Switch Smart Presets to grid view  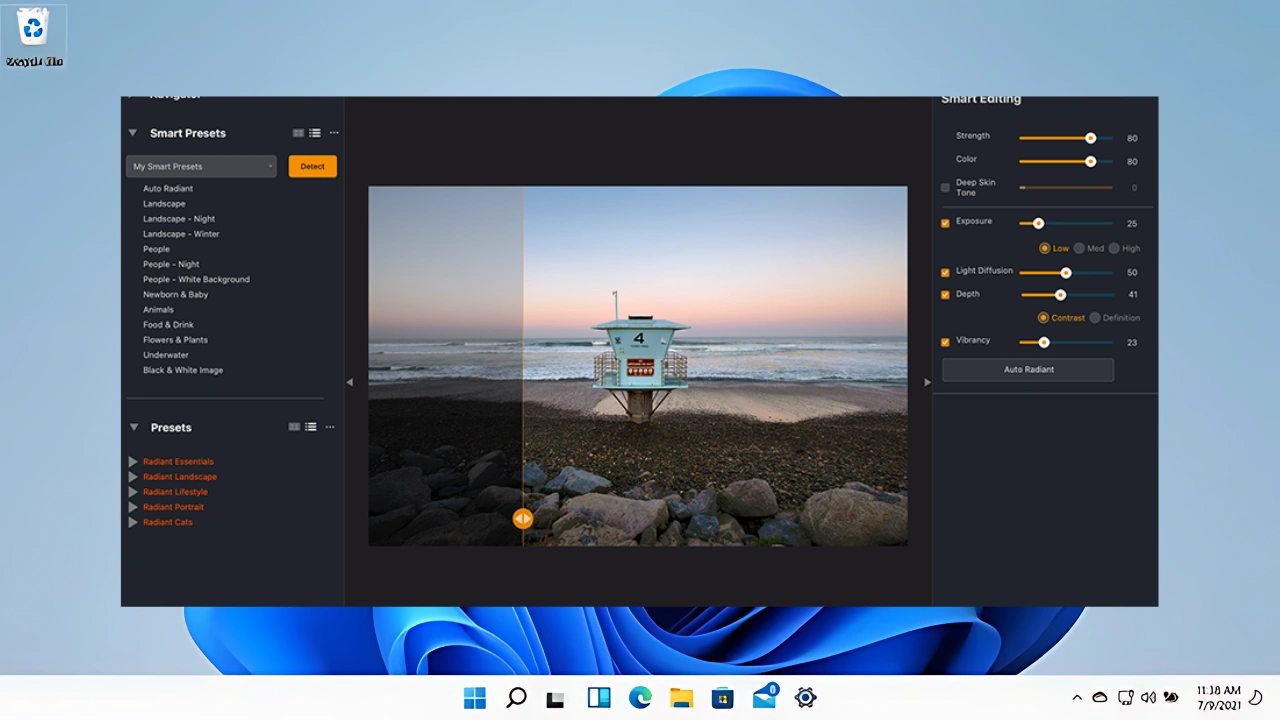pos(298,133)
